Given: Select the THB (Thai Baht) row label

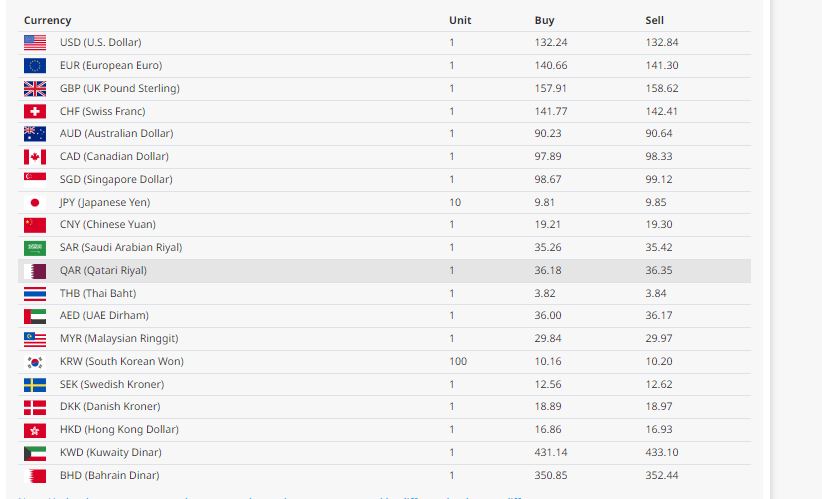Looking at the screenshot, I should tap(98, 294).
